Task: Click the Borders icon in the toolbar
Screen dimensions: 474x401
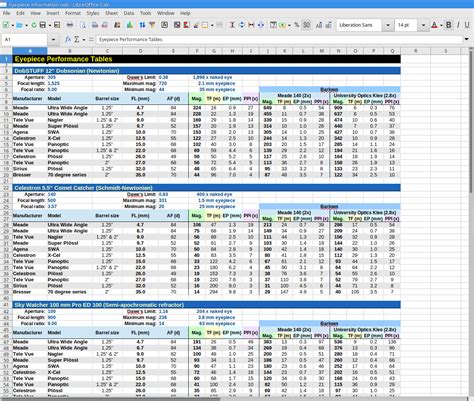Action: coord(205,25)
